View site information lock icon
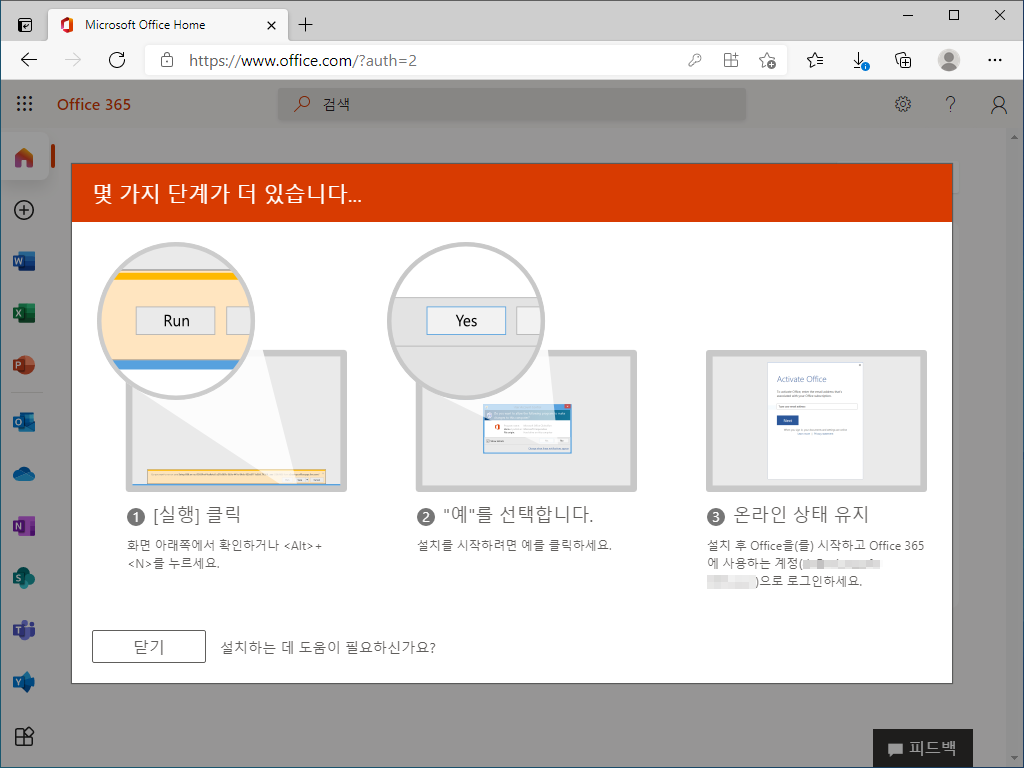Viewport: 1024px width, 768px height. tap(167, 61)
